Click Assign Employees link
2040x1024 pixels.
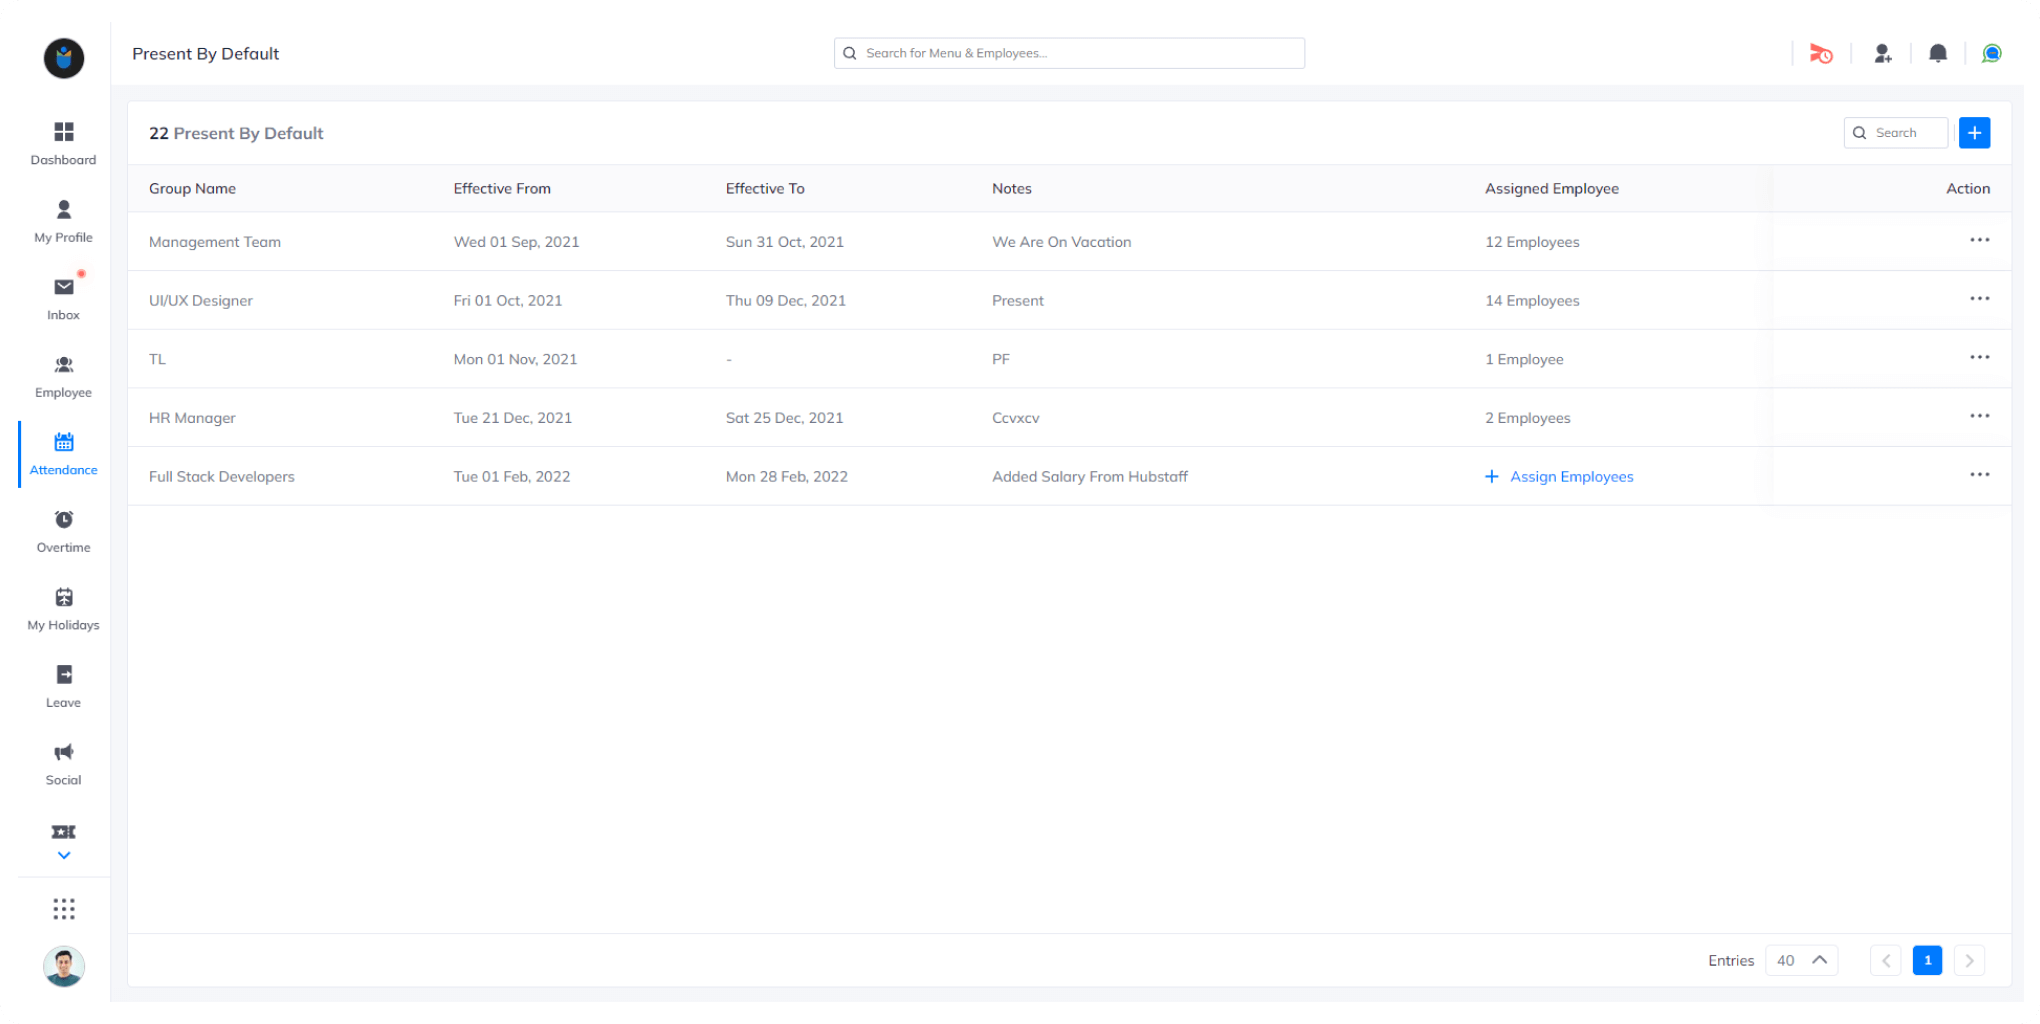[1559, 477]
